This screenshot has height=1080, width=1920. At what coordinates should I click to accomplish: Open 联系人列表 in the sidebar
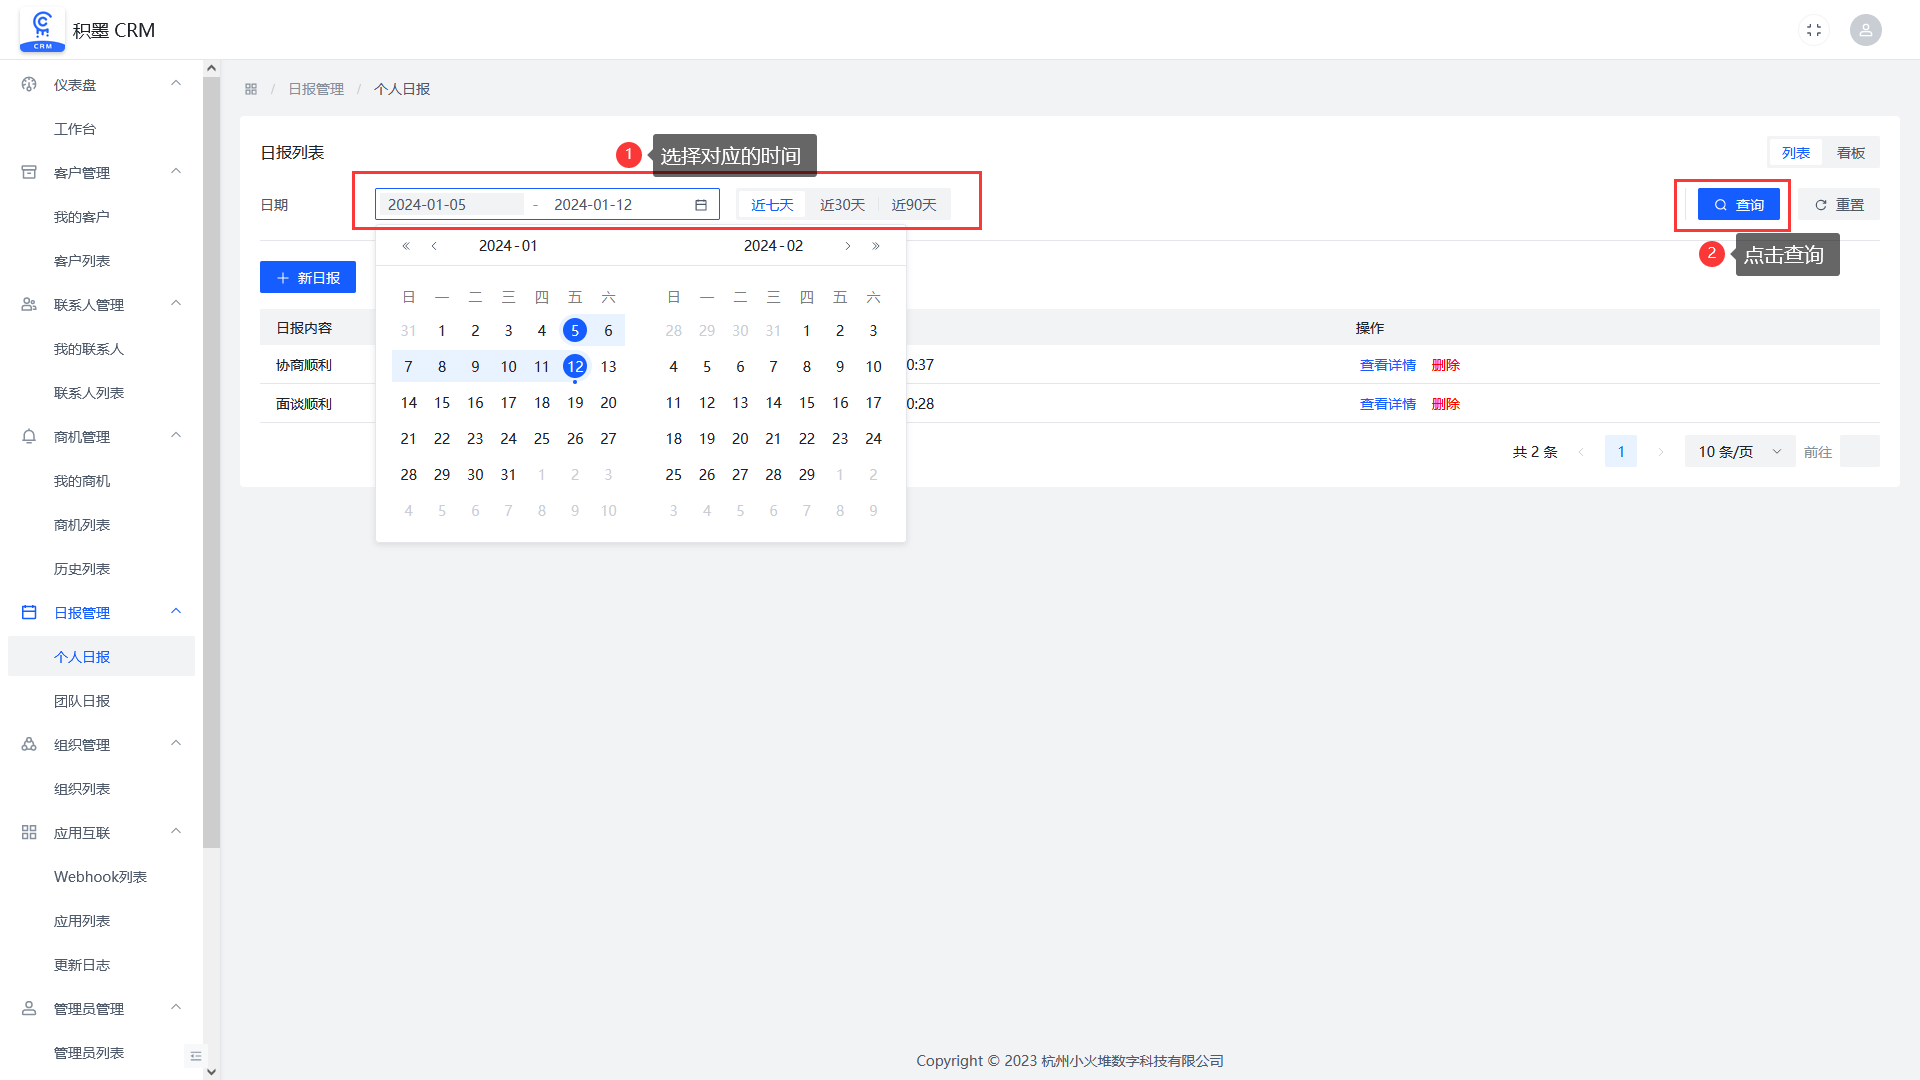click(89, 393)
